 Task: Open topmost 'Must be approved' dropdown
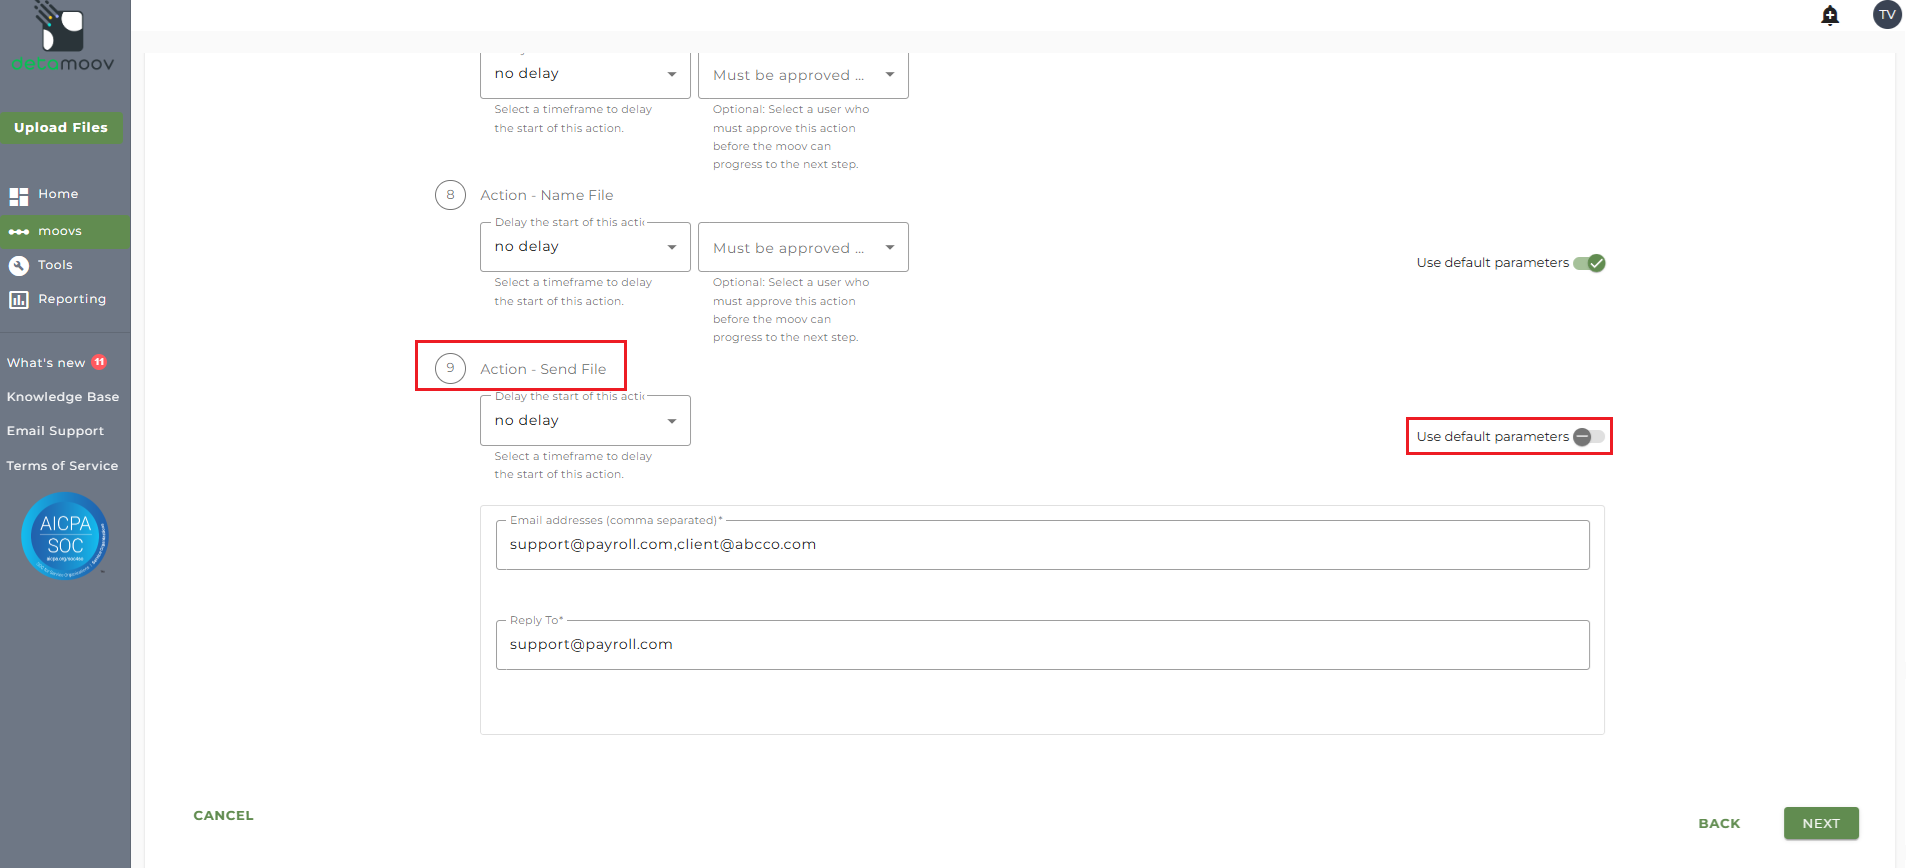(x=803, y=74)
